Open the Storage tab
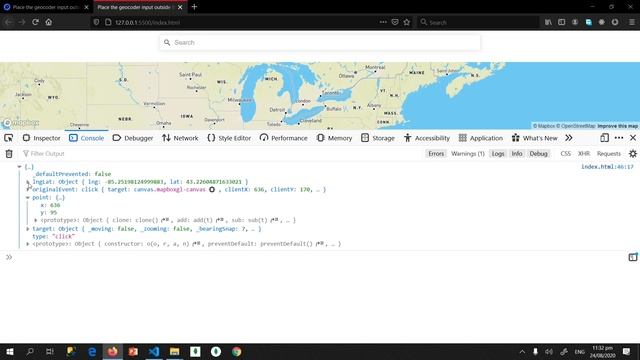Viewport: 640px width, 360px height. coord(378,138)
